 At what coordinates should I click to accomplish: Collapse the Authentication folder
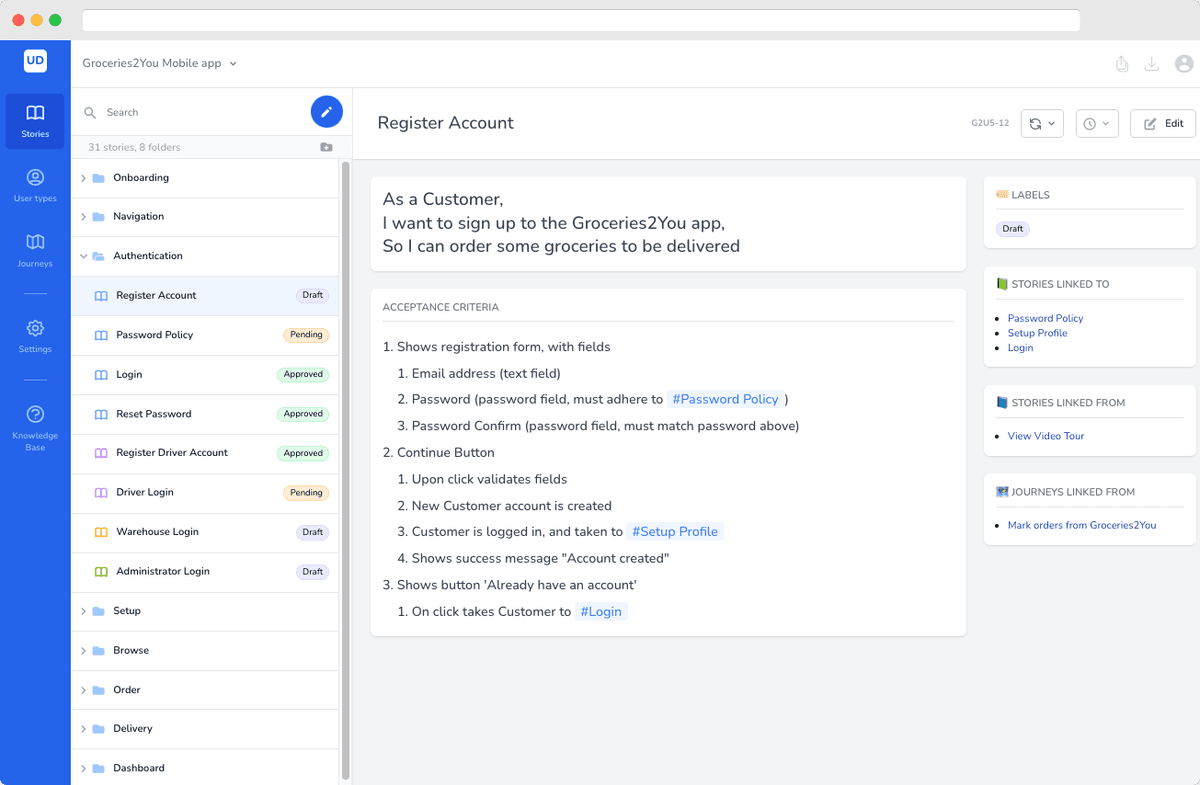tap(84, 255)
